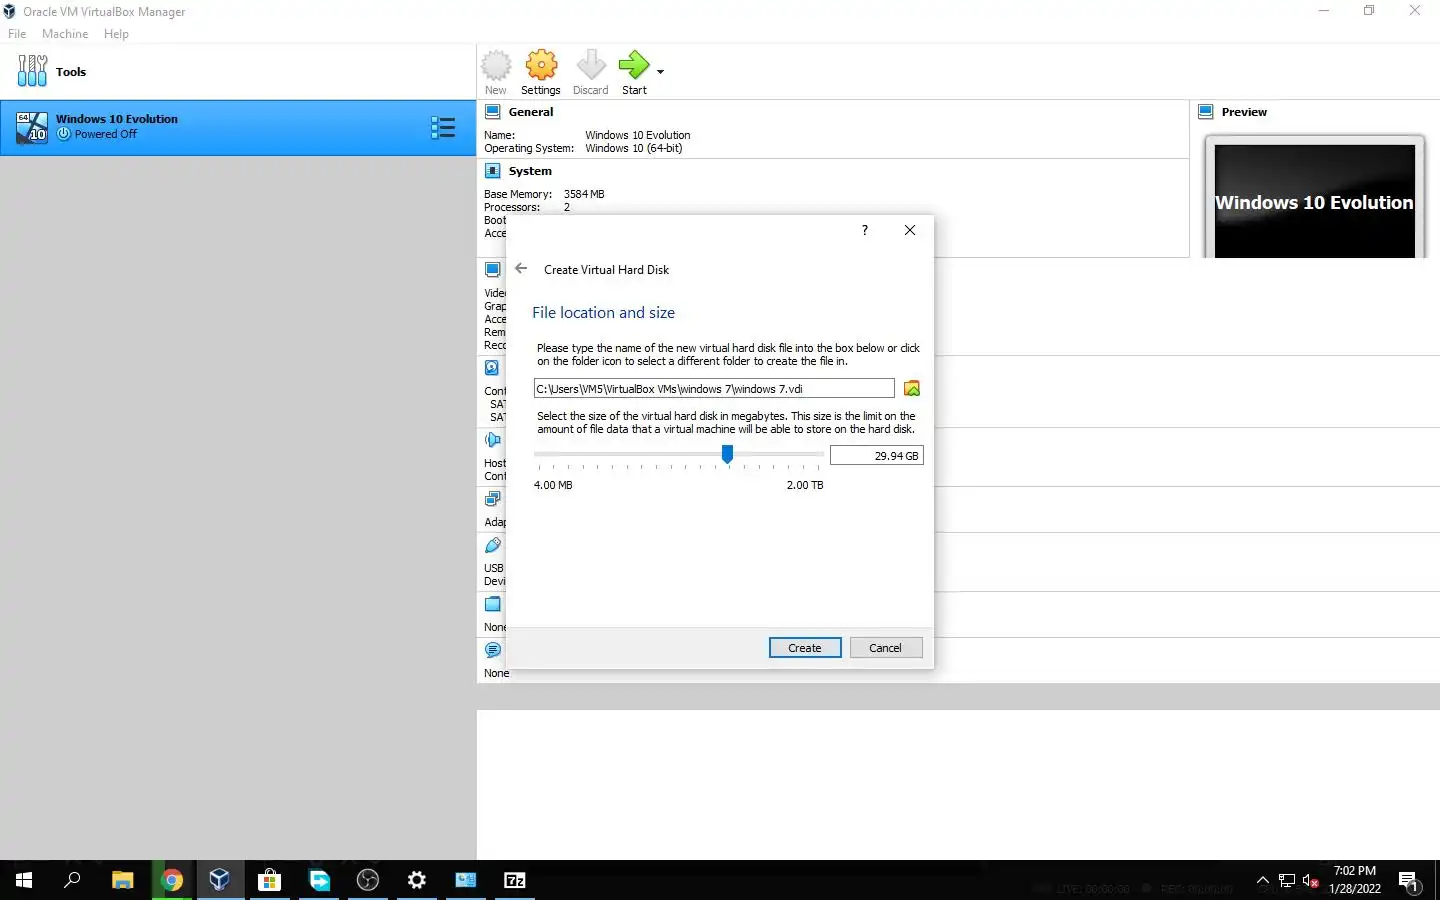Click the Display section monitor icon
This screenshot has height=900, width=1440.
click(x=493, y=270)
